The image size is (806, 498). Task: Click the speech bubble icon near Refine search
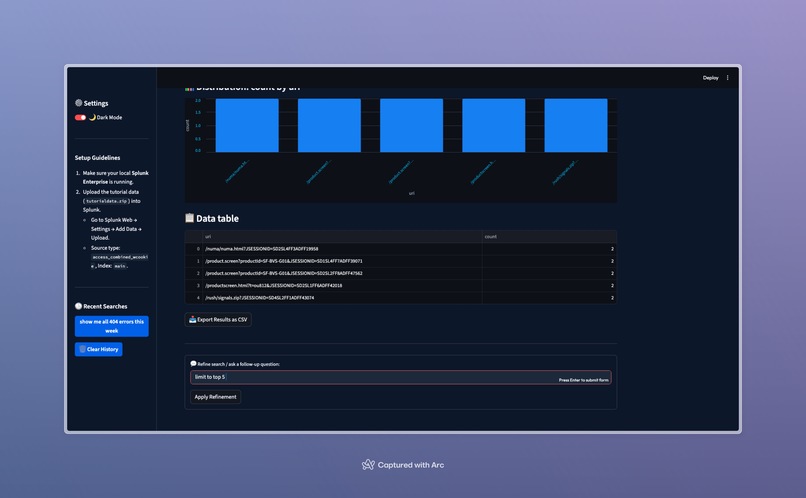[x=193, y=363]
